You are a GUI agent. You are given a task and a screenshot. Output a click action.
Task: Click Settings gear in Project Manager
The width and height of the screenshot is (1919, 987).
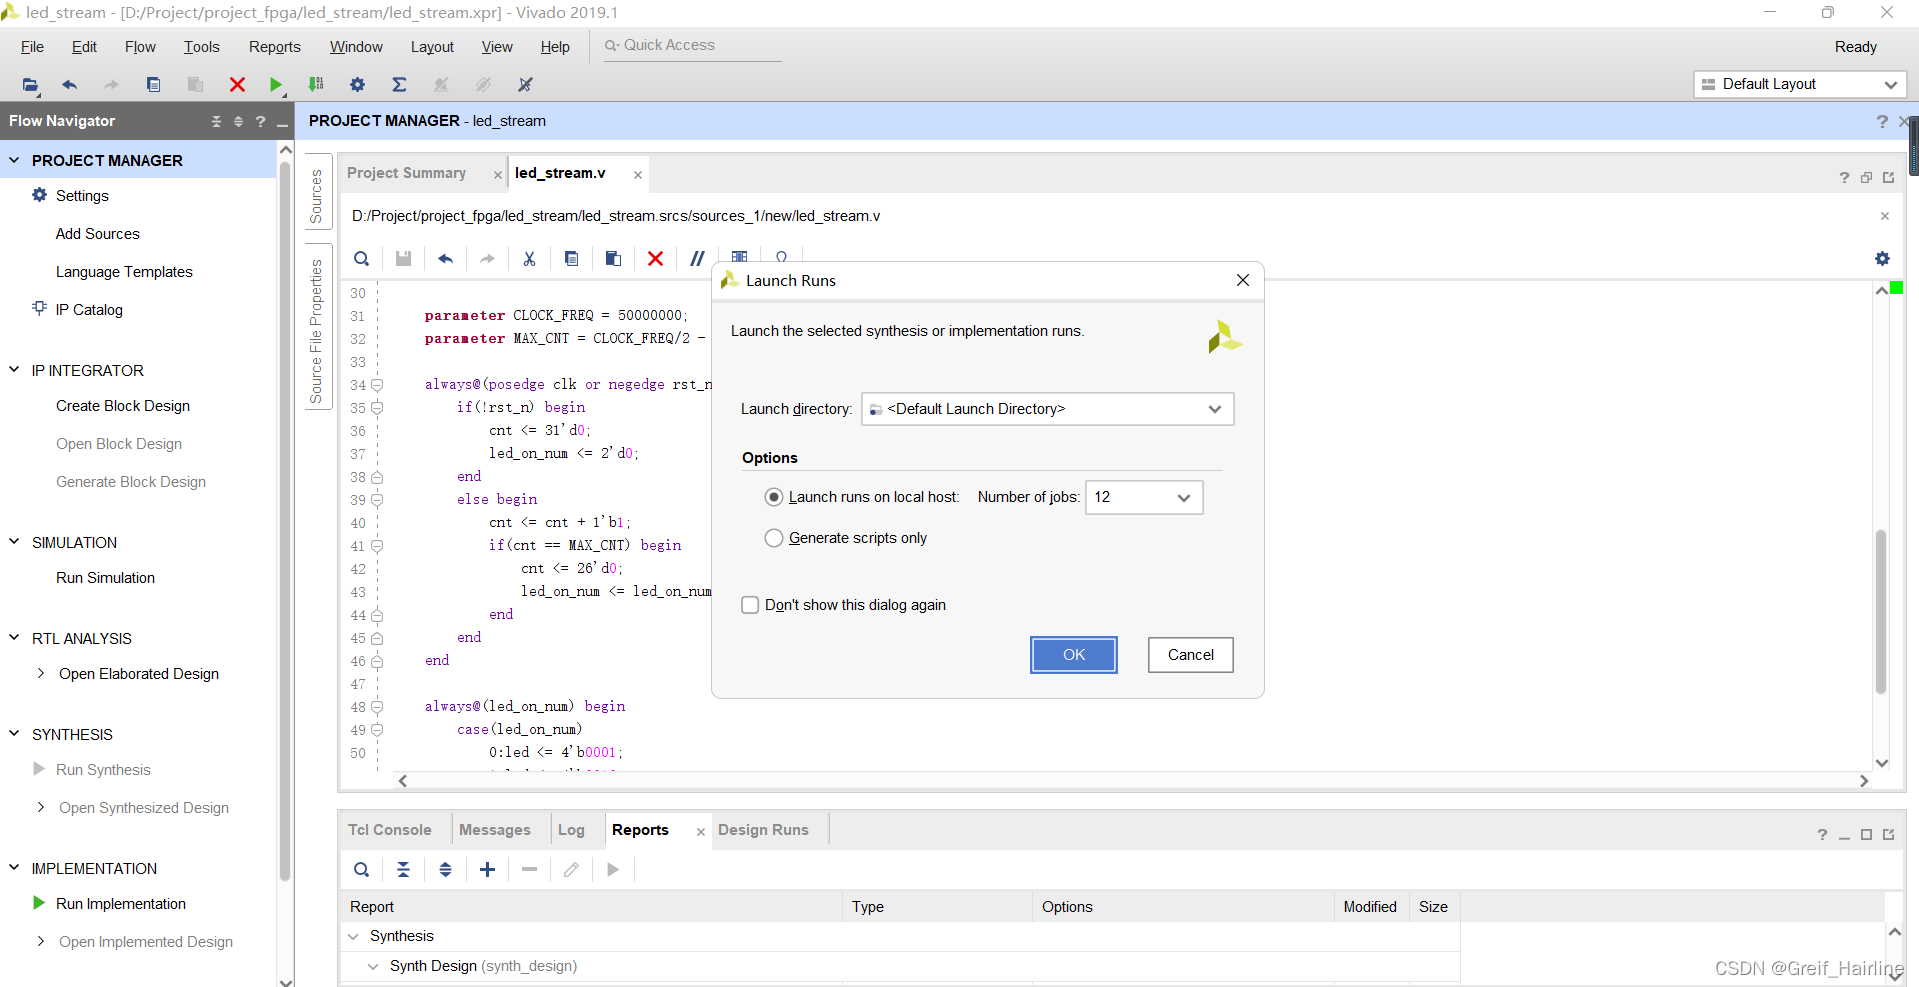[x=40, y=195]
